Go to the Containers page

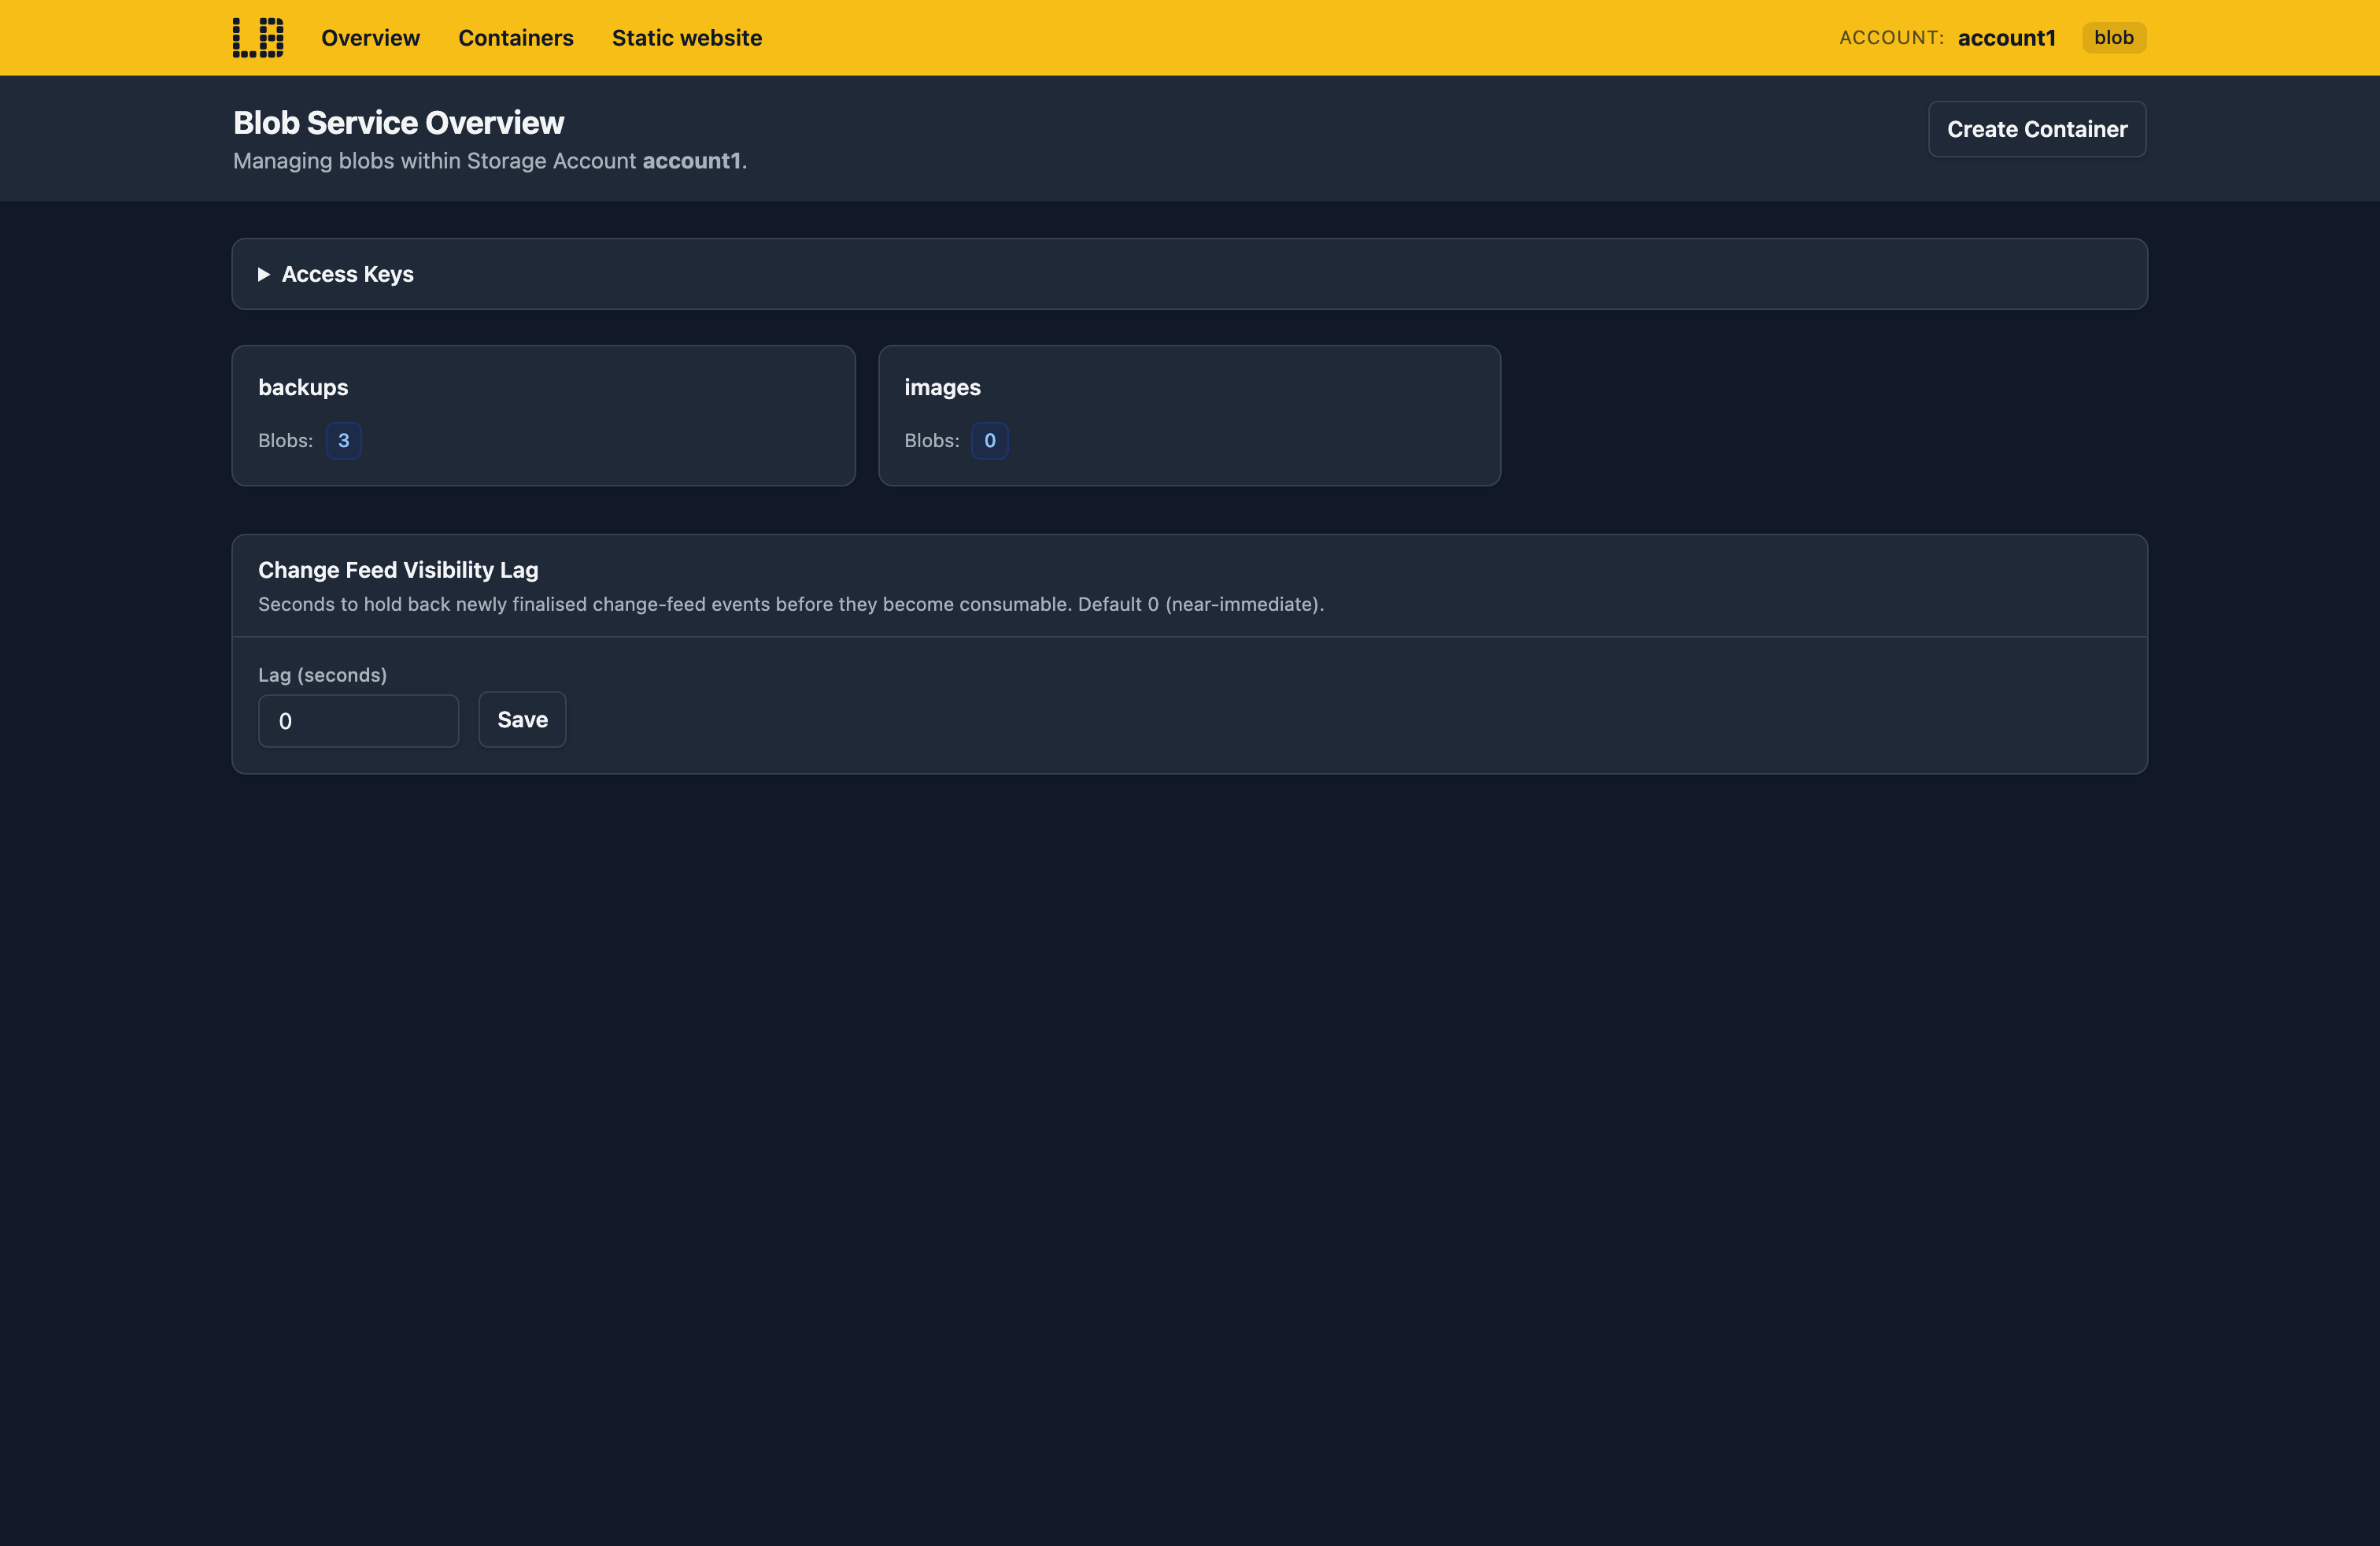point(516,38)
